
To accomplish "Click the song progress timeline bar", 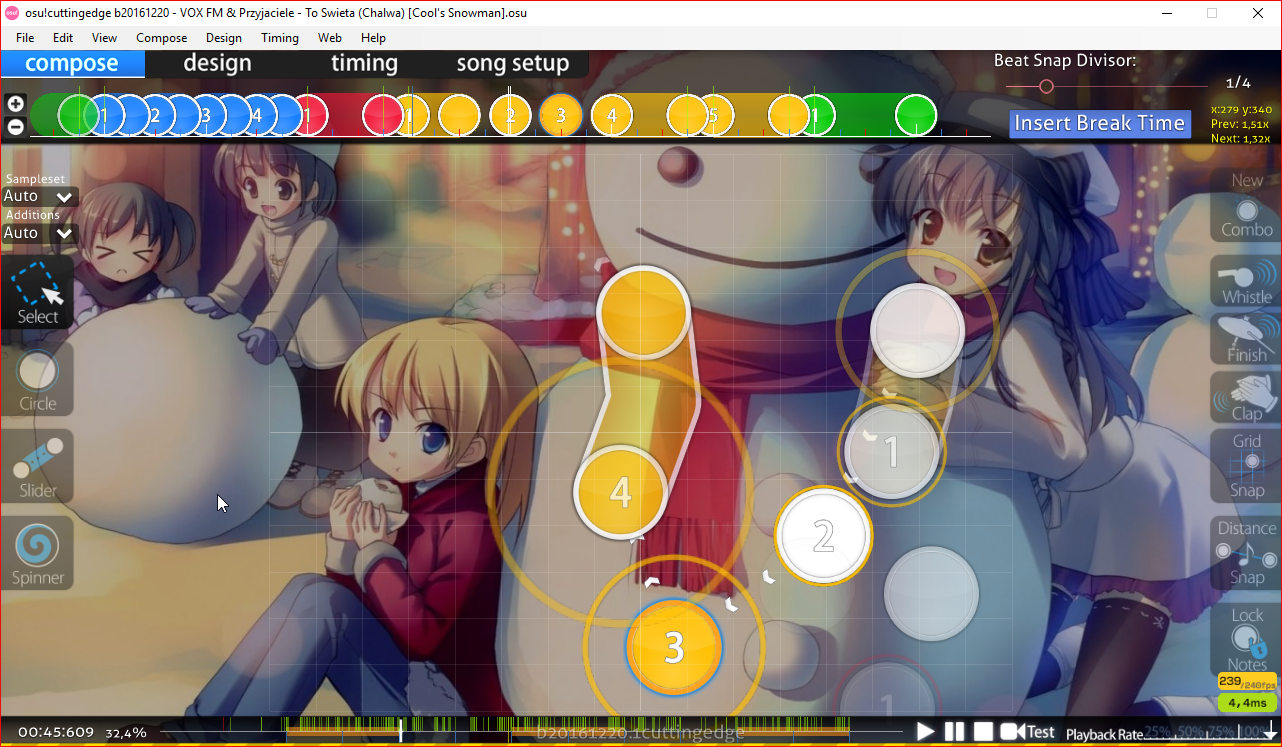I will [533, 731].
